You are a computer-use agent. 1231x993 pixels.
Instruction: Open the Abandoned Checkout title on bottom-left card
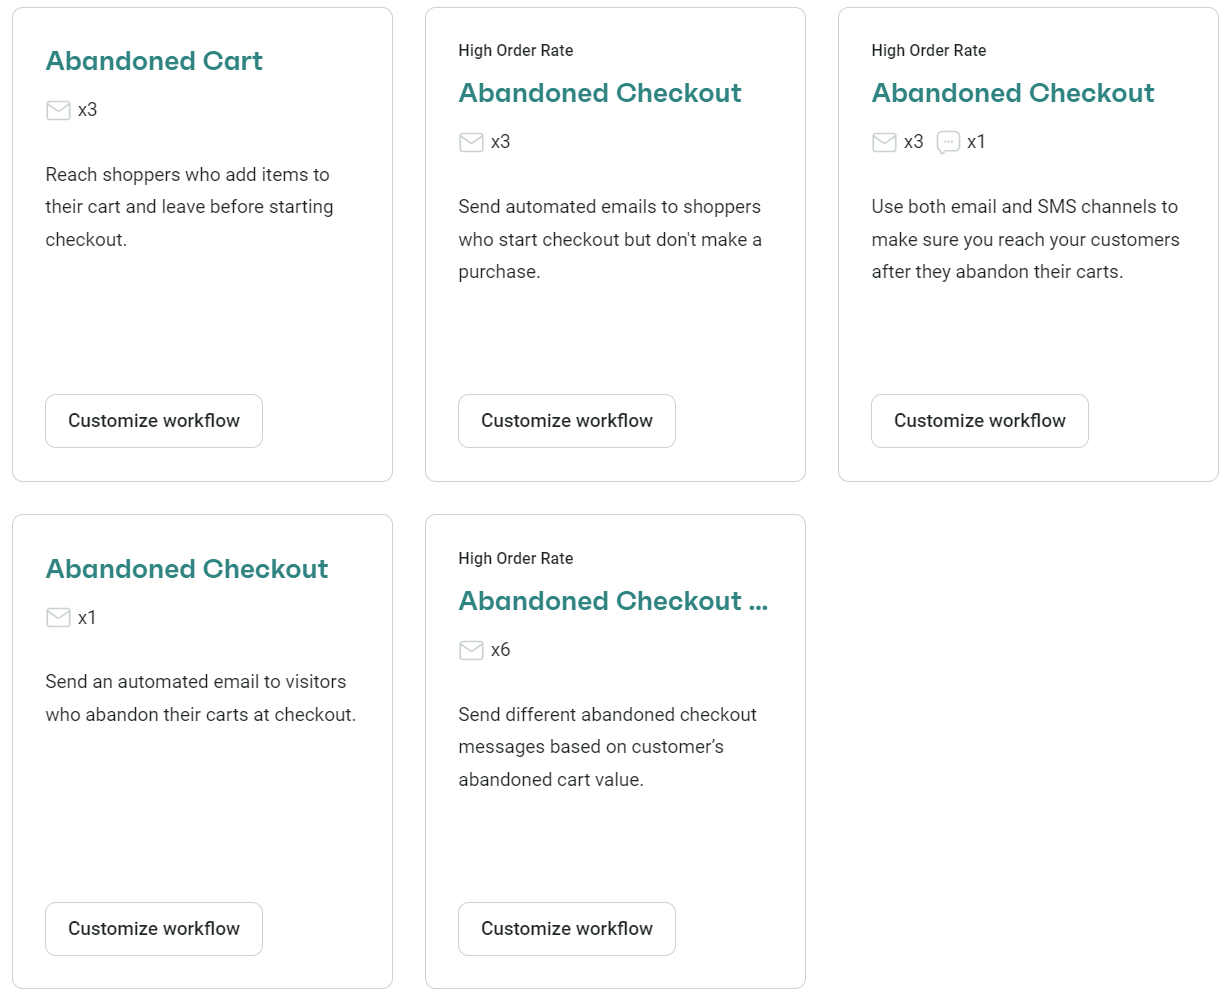[x=187, y=569]
